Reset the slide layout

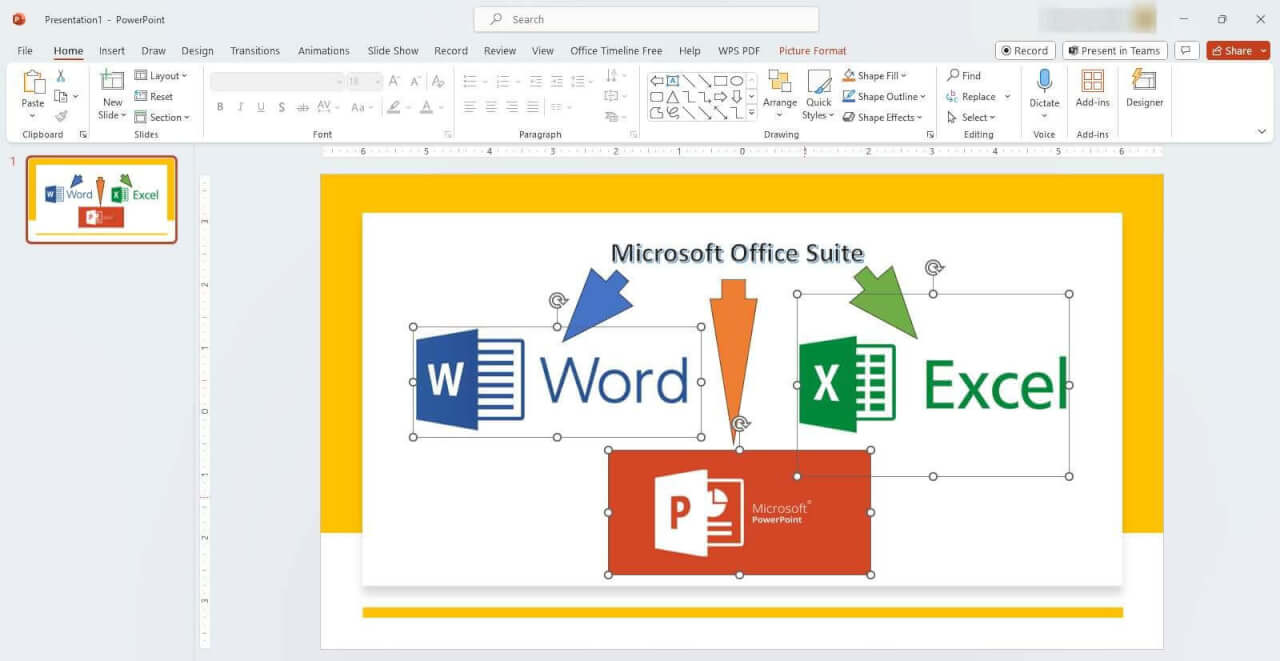click(154, 96)
